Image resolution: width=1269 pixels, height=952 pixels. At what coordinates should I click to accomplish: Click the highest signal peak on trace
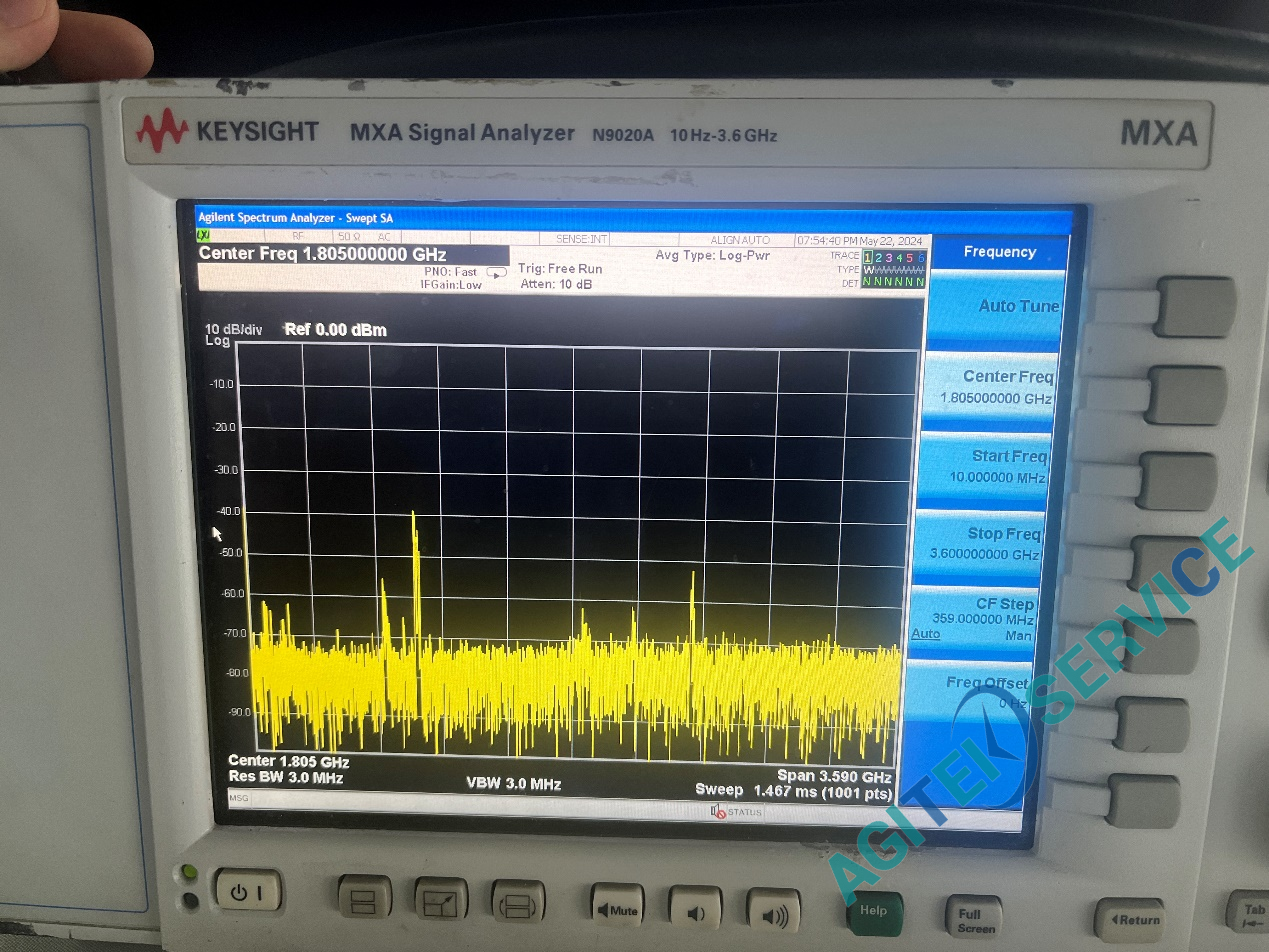tap(414, 514)
